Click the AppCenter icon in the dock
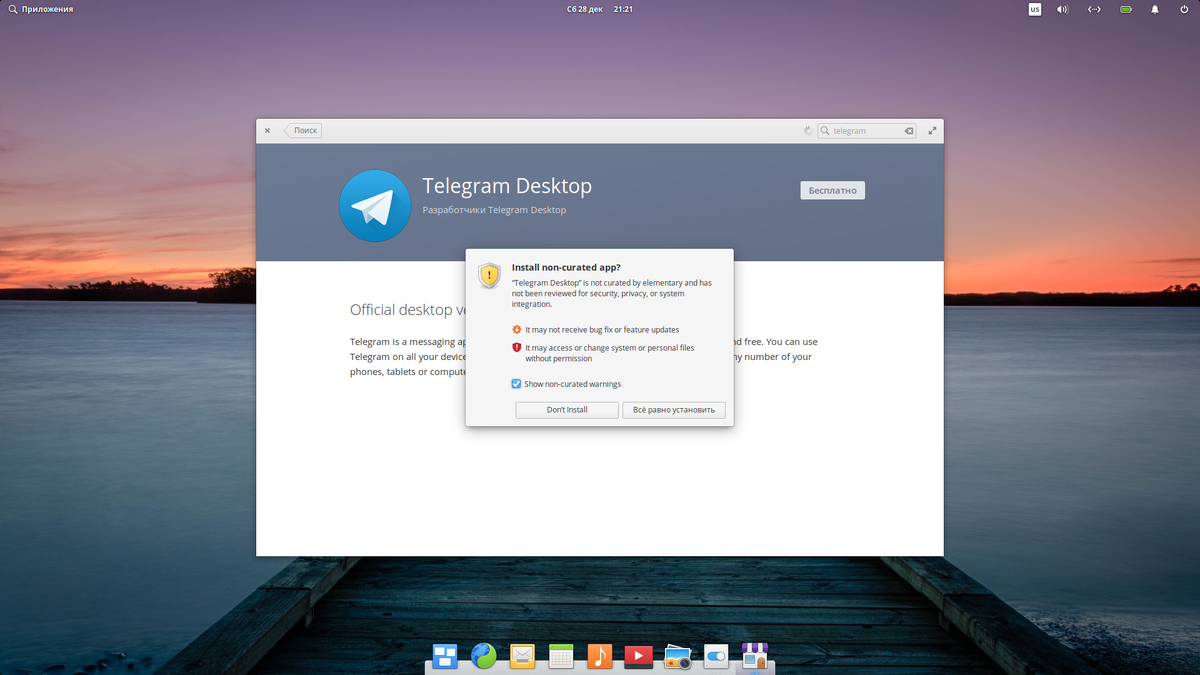 [754, 656]
